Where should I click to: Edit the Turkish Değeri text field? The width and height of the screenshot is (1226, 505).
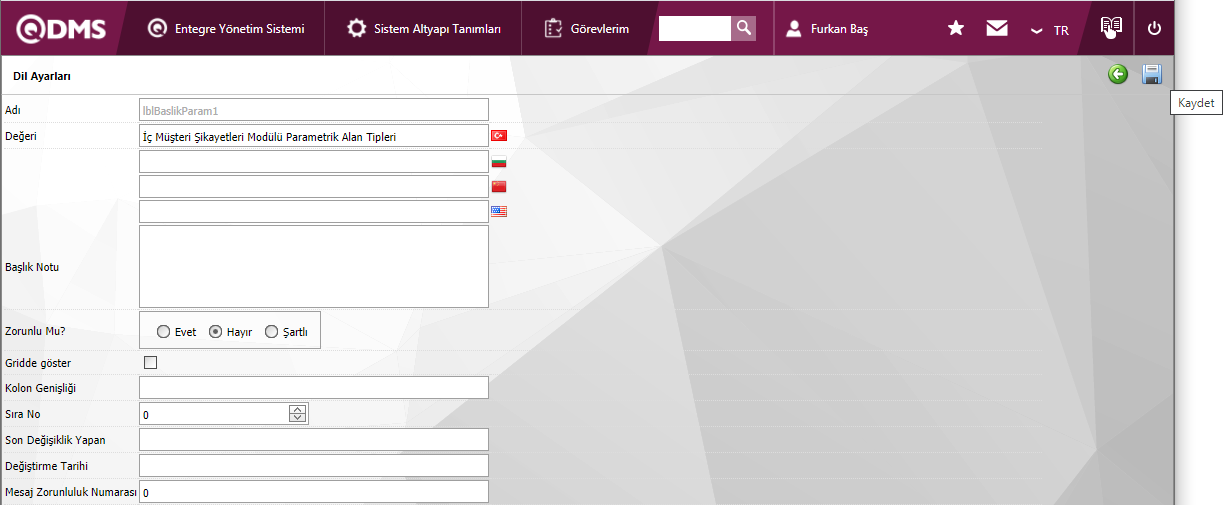314,136
